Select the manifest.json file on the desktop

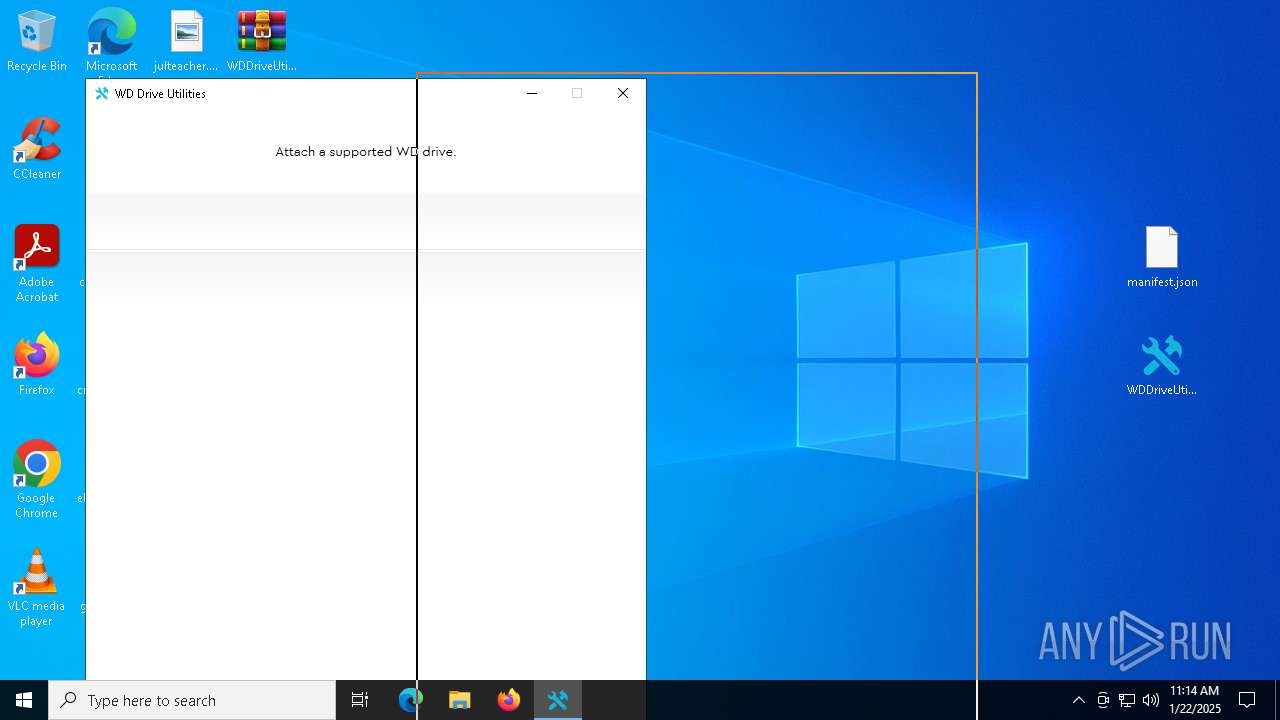click(1162, 257)
